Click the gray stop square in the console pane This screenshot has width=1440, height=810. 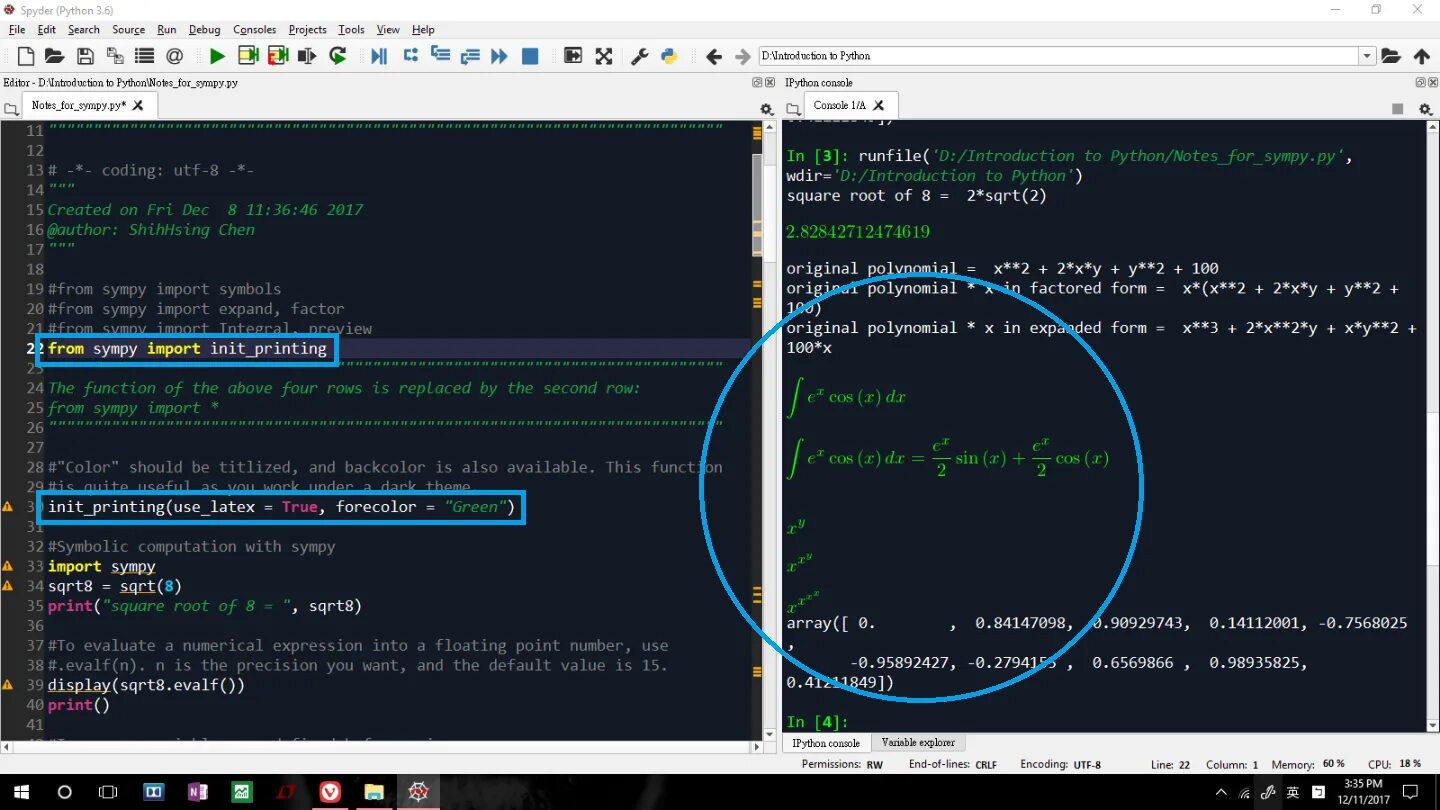tap(1398, 108)
